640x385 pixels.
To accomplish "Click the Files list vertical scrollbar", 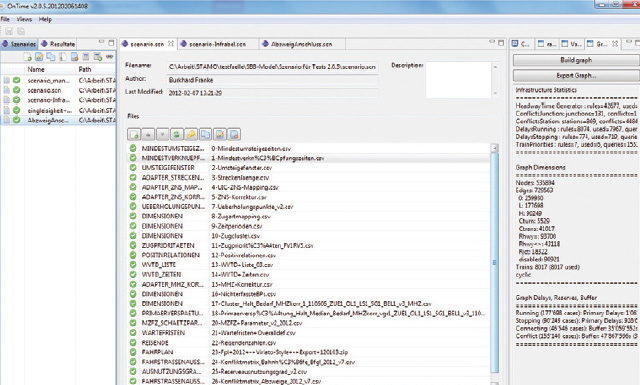I will point(494,262).
